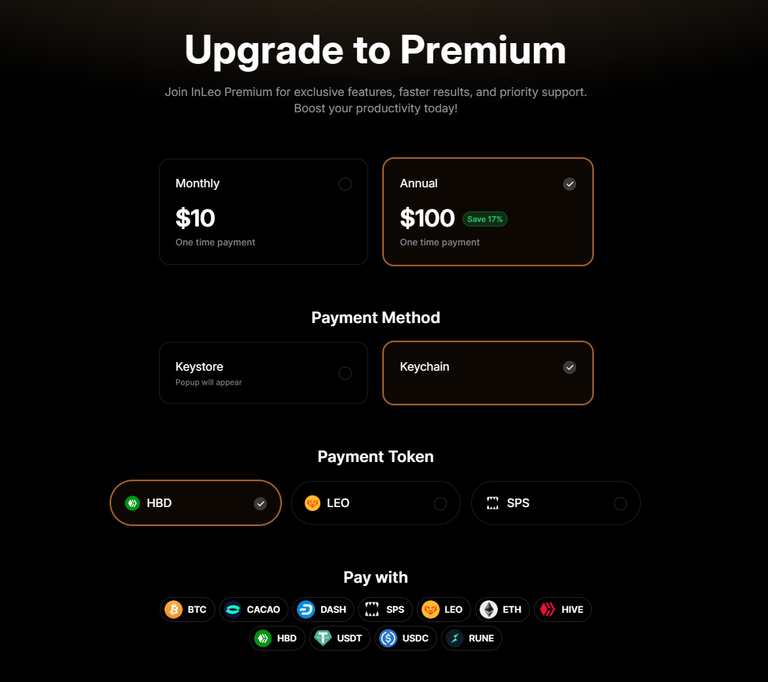Click the ETH Ethereum icon
The width and height of the screenshot is (768, 682).
tap(488, 609)
